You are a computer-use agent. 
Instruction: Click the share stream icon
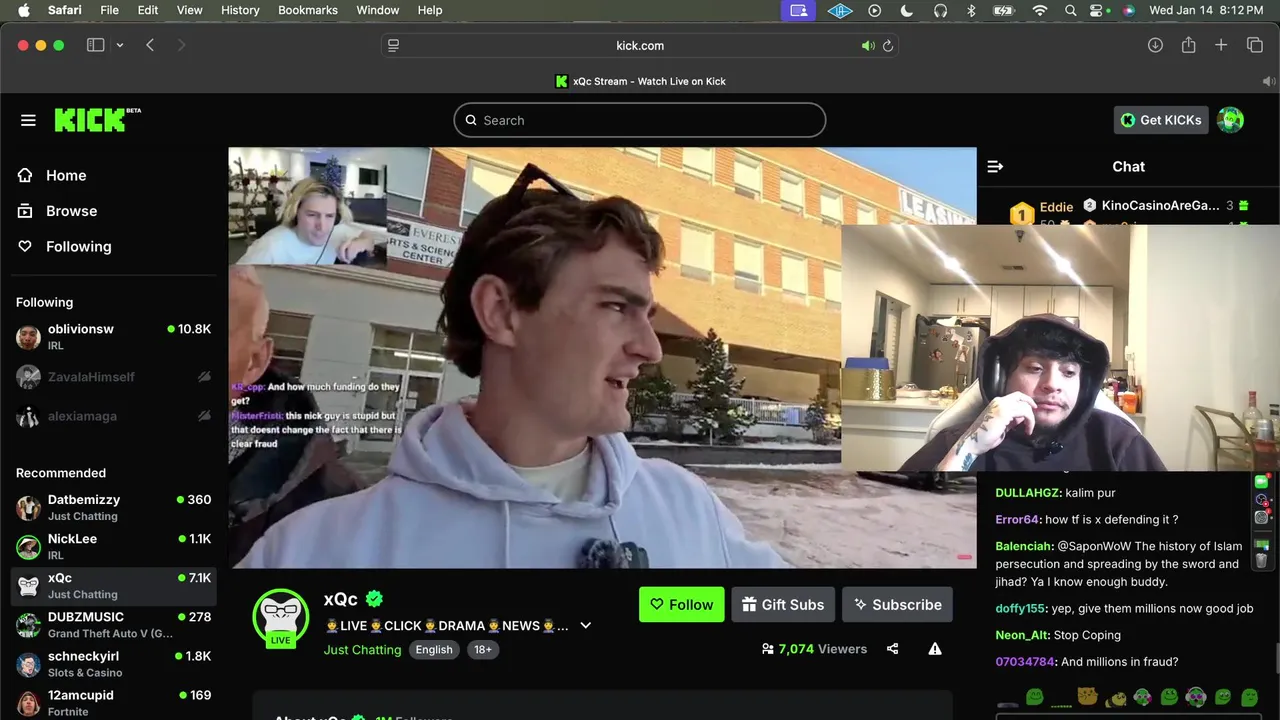(x=892, y=649)
